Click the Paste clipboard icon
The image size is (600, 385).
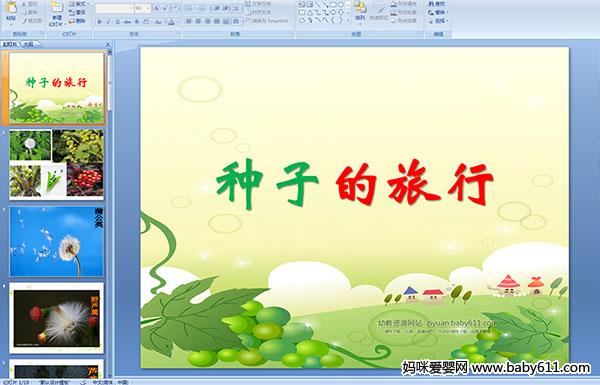(x=11, y=8)
